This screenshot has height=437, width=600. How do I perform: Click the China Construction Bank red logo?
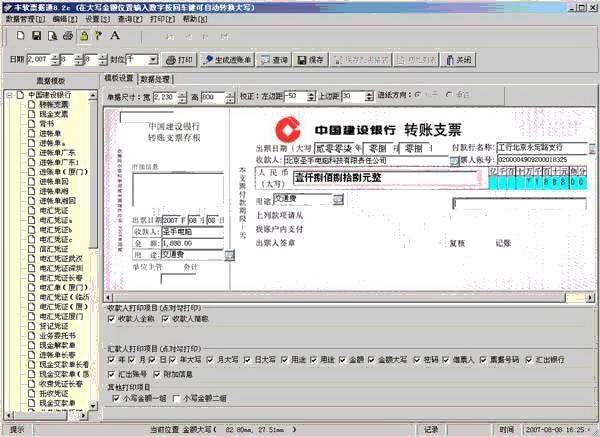click(x=288, y=130)
